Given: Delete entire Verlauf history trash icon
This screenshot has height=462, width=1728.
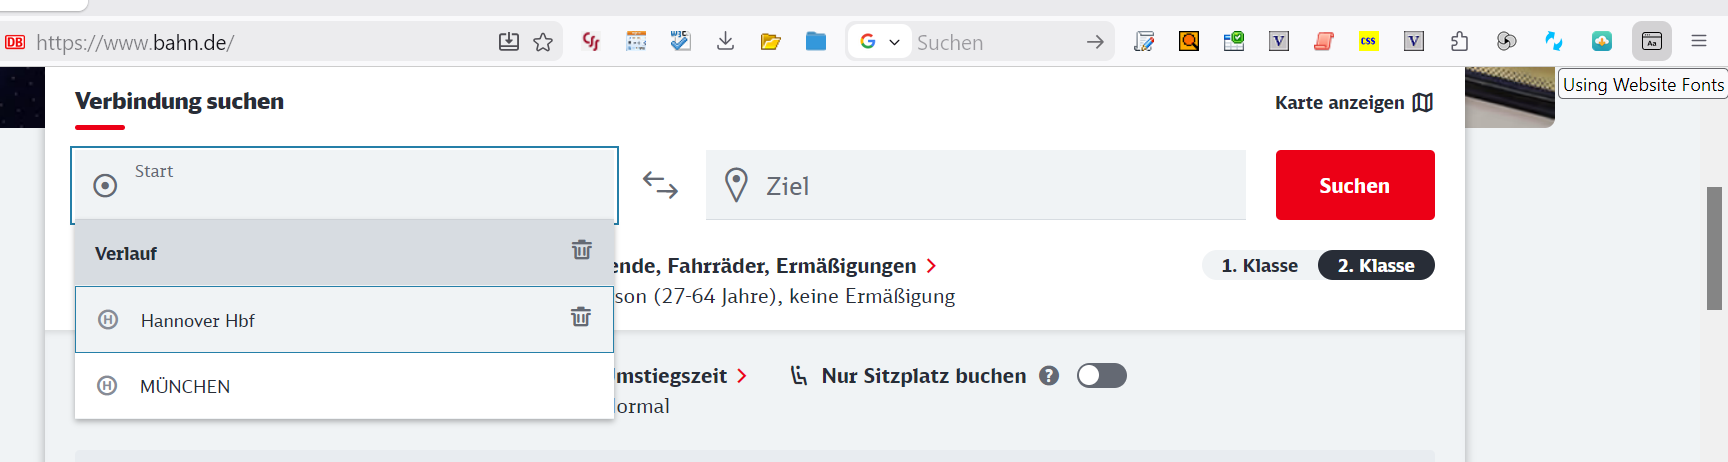Looking at the screenshot, I should 582,249.
